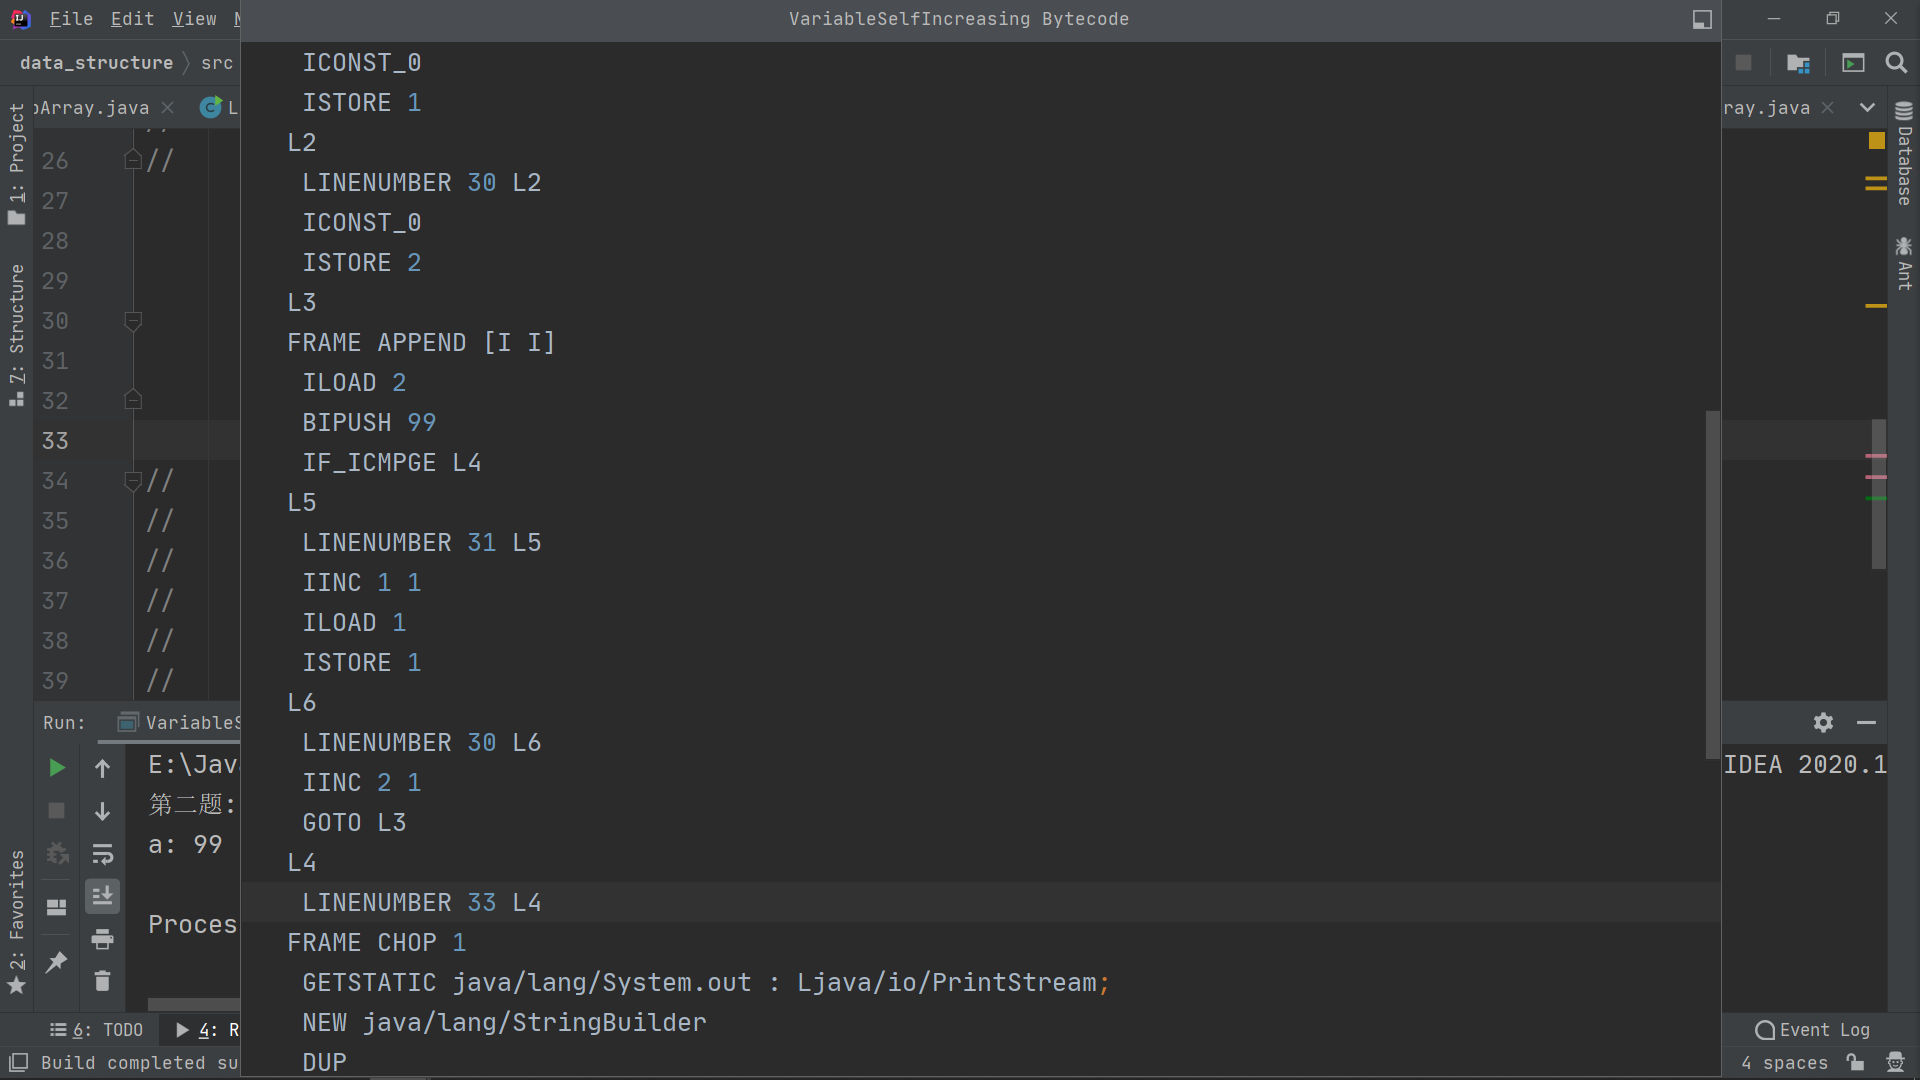Click the up arrow in Run console
Screen dimensions: 1920x1080
click(x=102, y=768)
